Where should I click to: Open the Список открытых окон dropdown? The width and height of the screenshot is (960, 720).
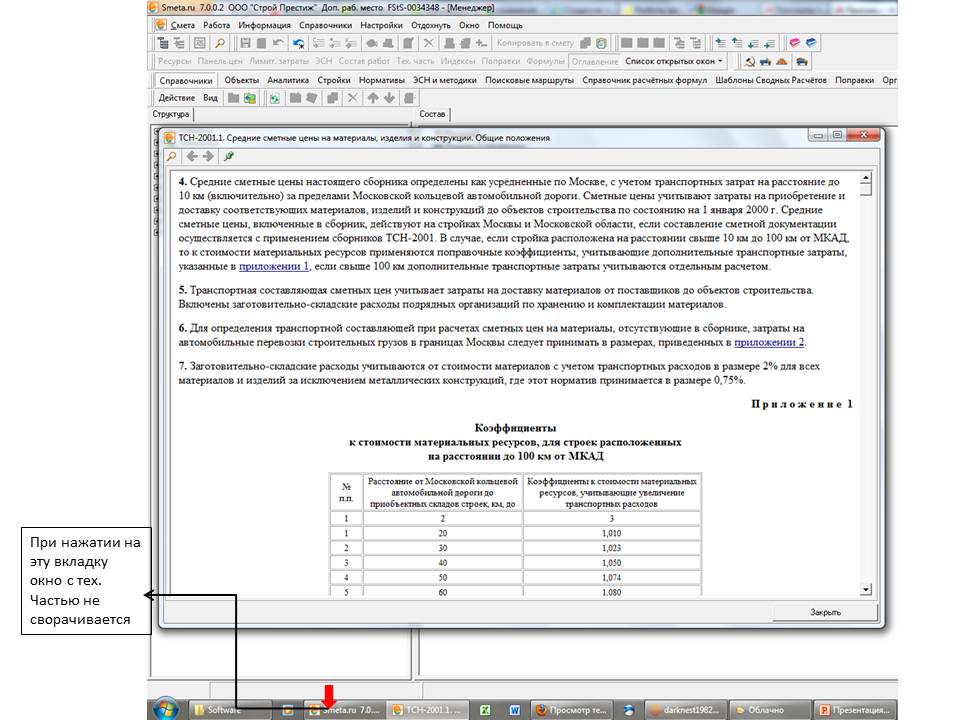673,61
